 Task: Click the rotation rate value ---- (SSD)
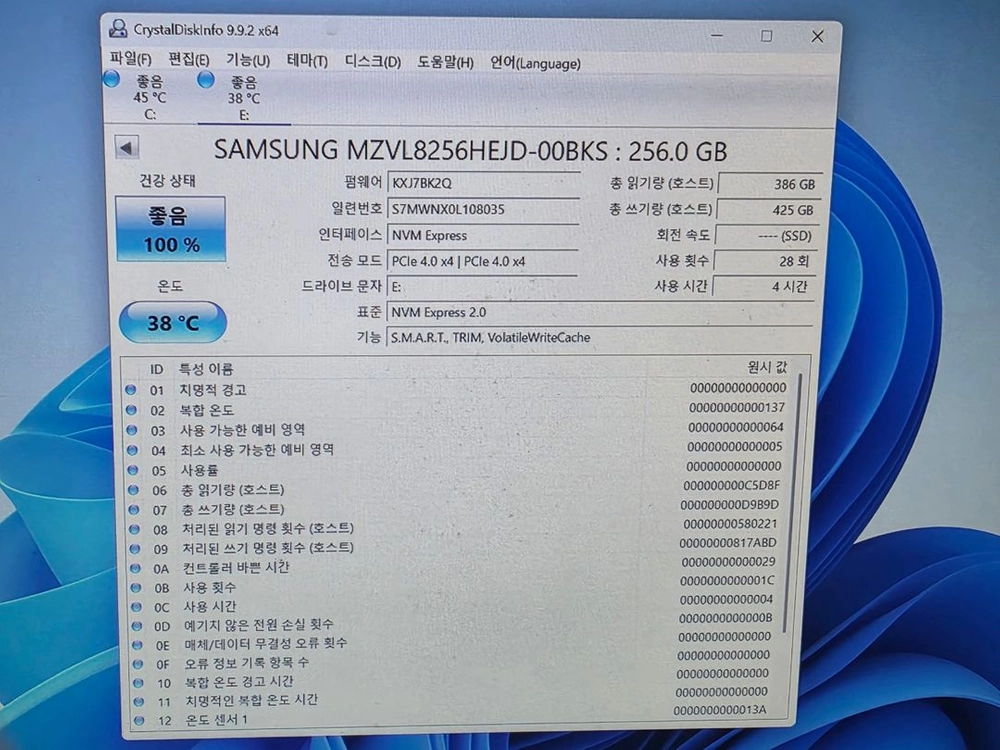(x=766, y=236)
